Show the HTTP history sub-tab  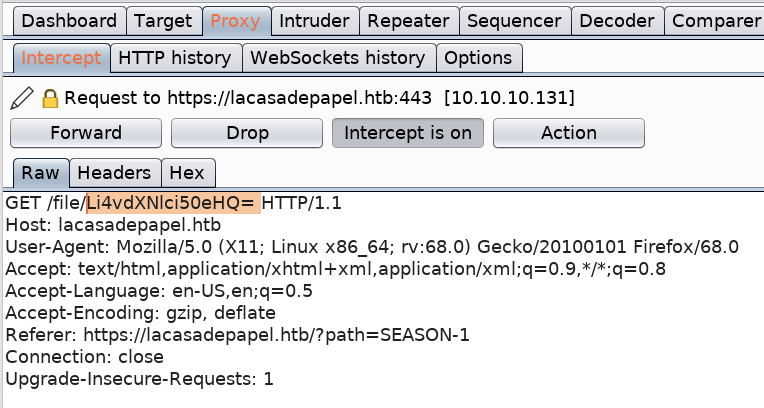pyautogui.click(x=174, y=58)
